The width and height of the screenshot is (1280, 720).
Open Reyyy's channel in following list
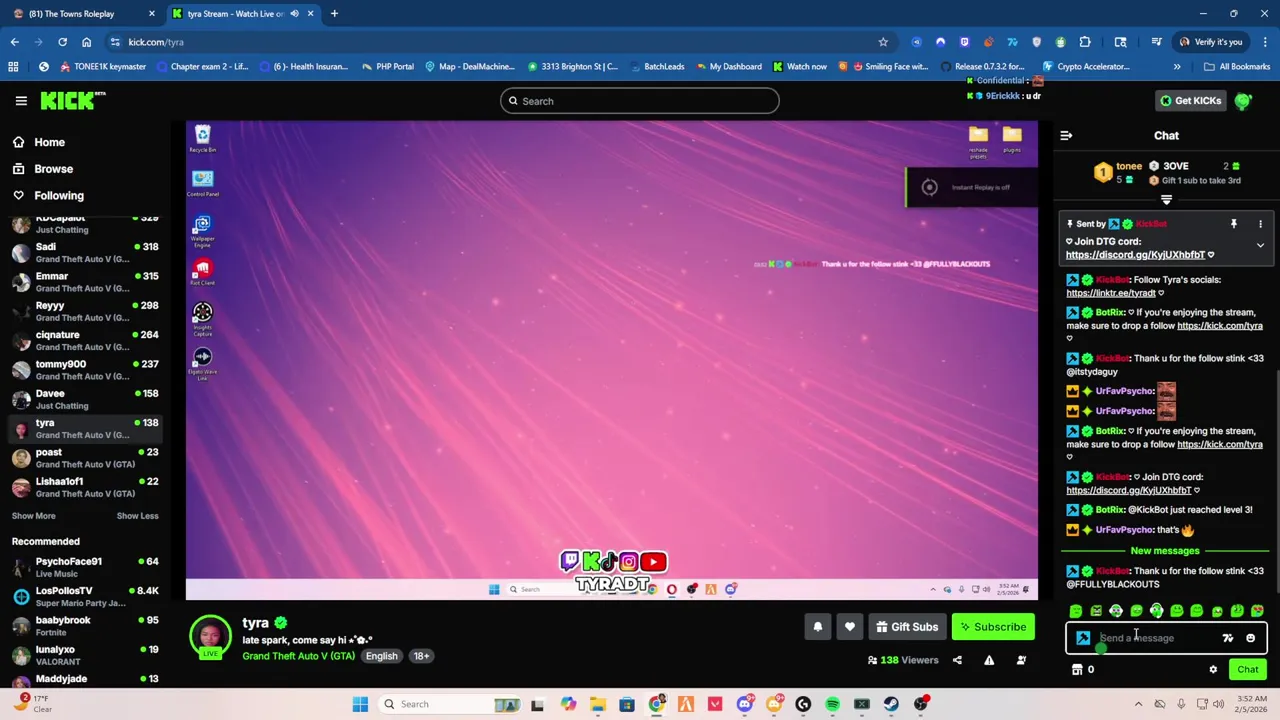click(x=86, y=311)
